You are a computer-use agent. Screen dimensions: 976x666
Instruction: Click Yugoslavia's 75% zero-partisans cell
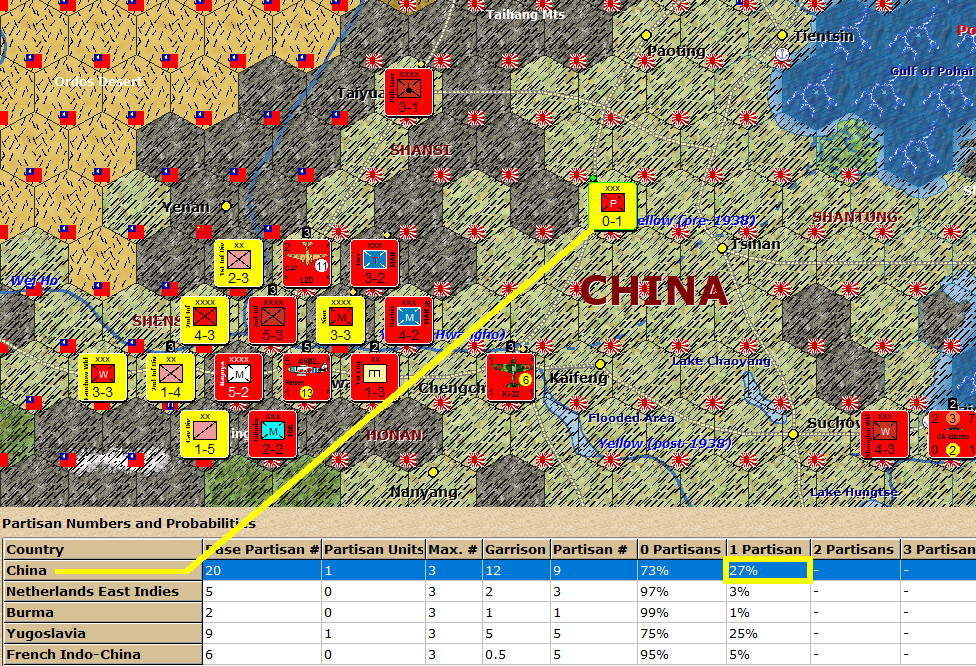[682, 634]
